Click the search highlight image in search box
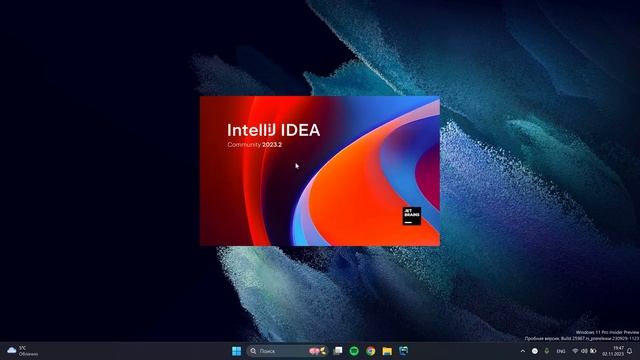640x360 pixels. coord(318,351)
